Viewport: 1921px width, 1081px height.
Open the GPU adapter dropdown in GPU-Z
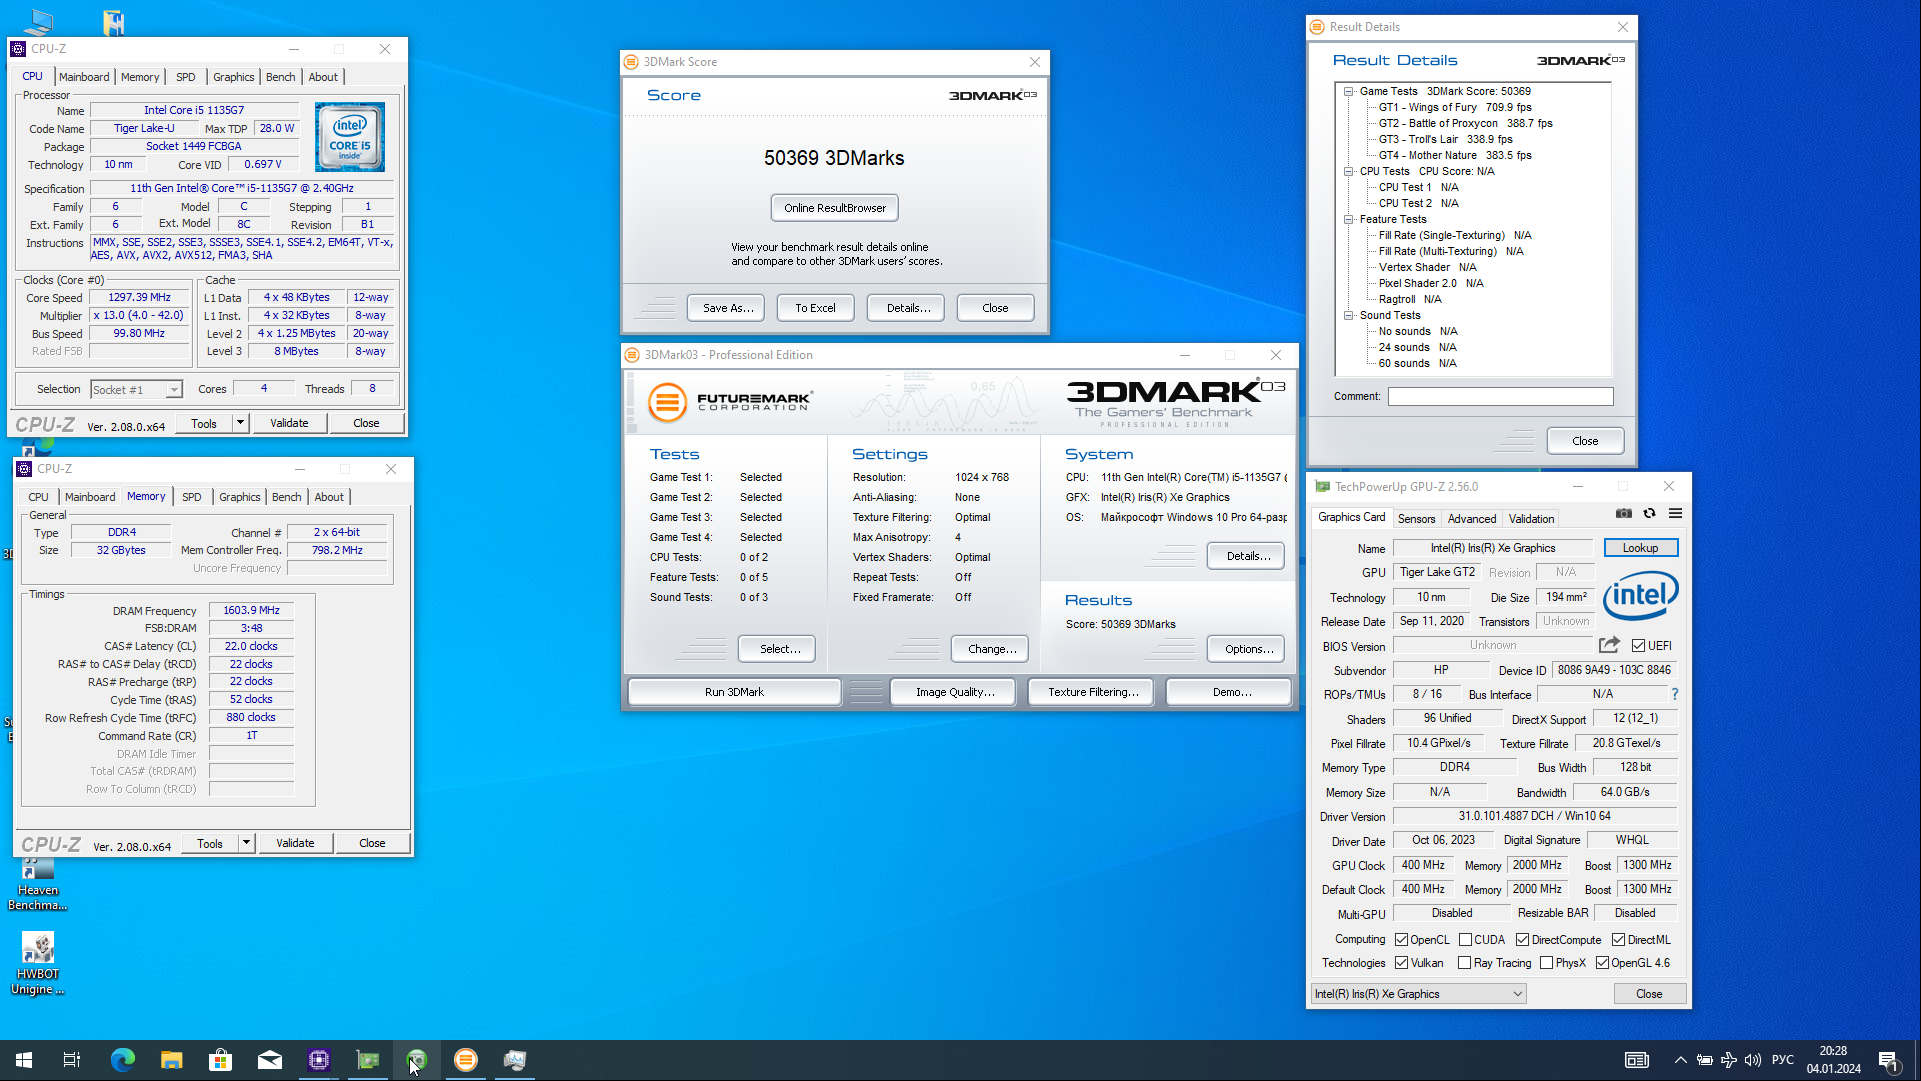tap(1418, 994)
